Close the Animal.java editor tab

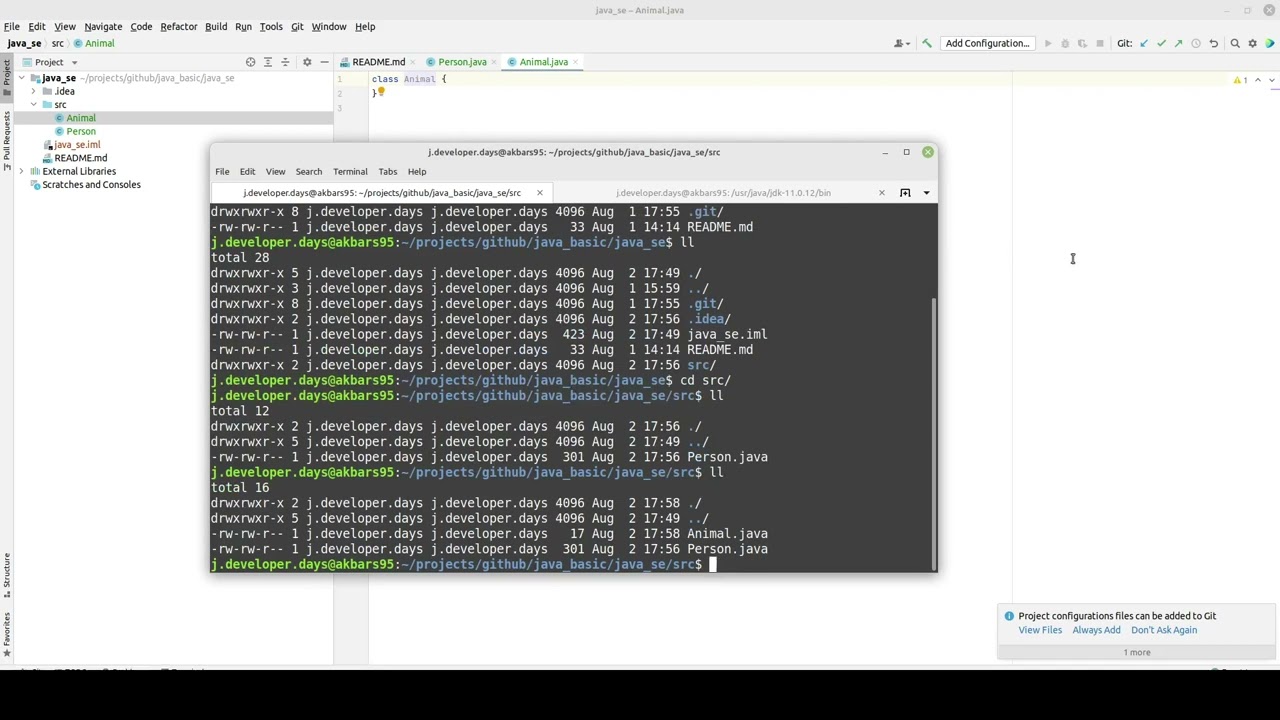(x=577, y=62)
